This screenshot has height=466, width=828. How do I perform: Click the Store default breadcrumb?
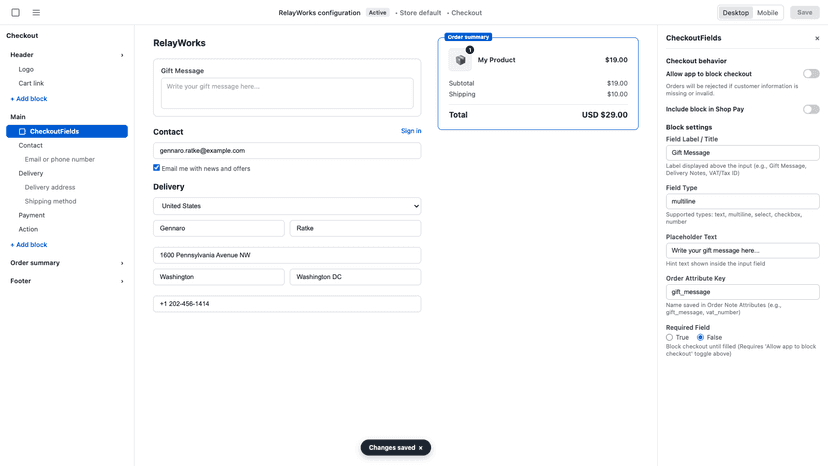click(x=420, y=13)
